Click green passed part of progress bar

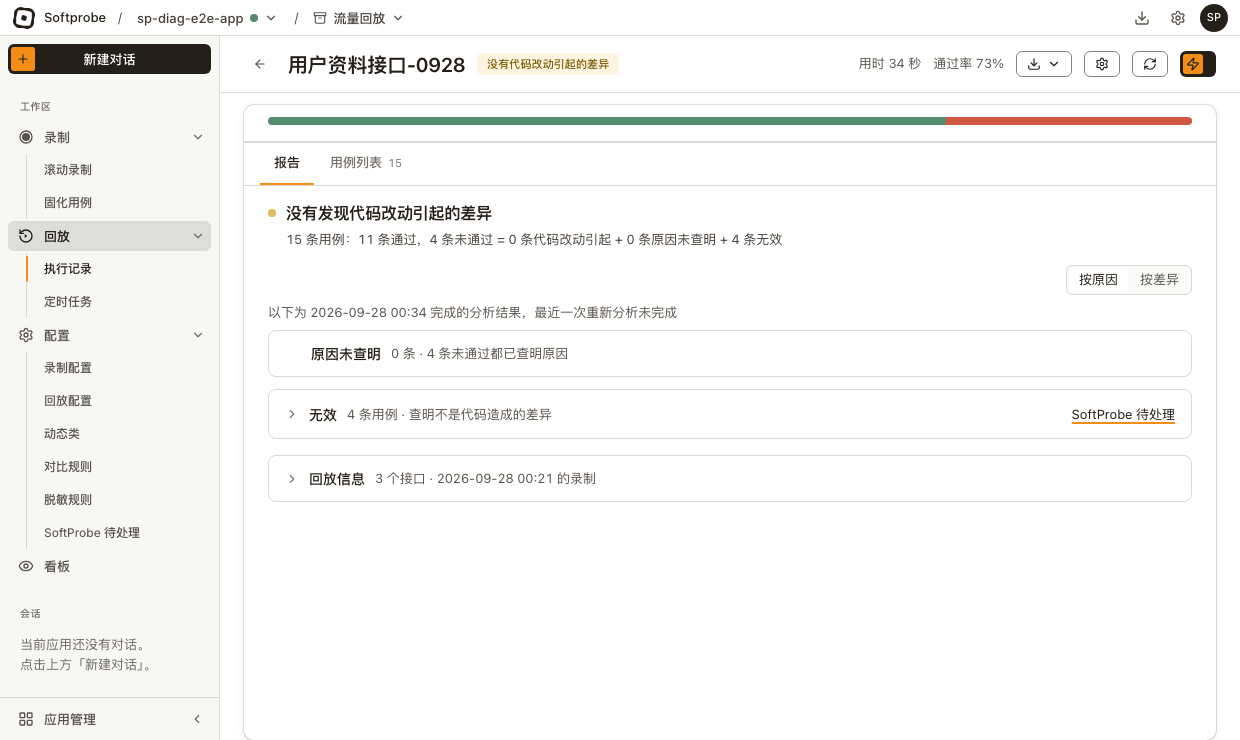607,121
